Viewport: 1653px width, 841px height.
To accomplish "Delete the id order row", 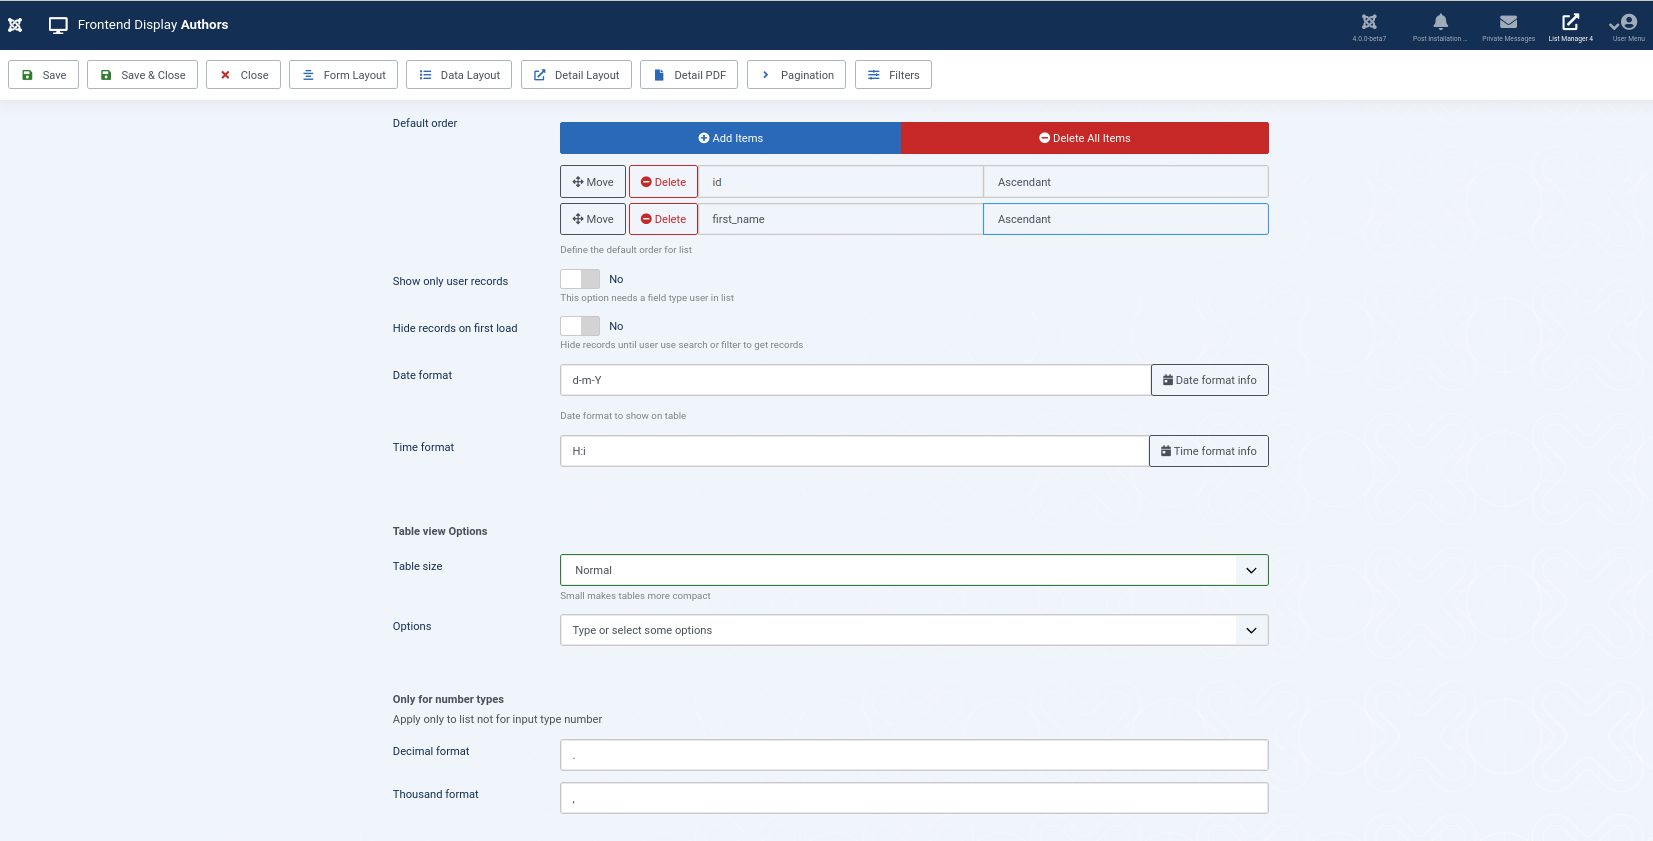I will coord(663,182).
